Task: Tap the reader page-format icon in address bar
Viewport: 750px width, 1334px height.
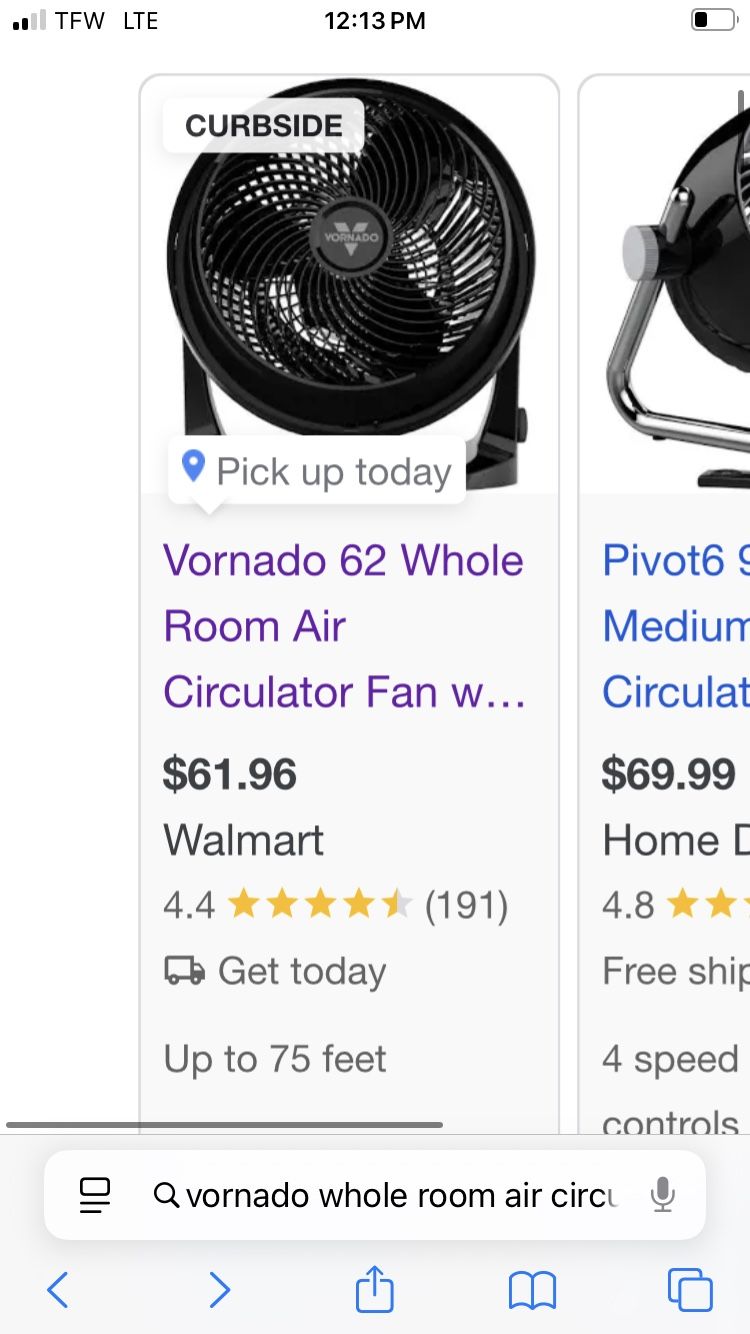Action: 95,1195
